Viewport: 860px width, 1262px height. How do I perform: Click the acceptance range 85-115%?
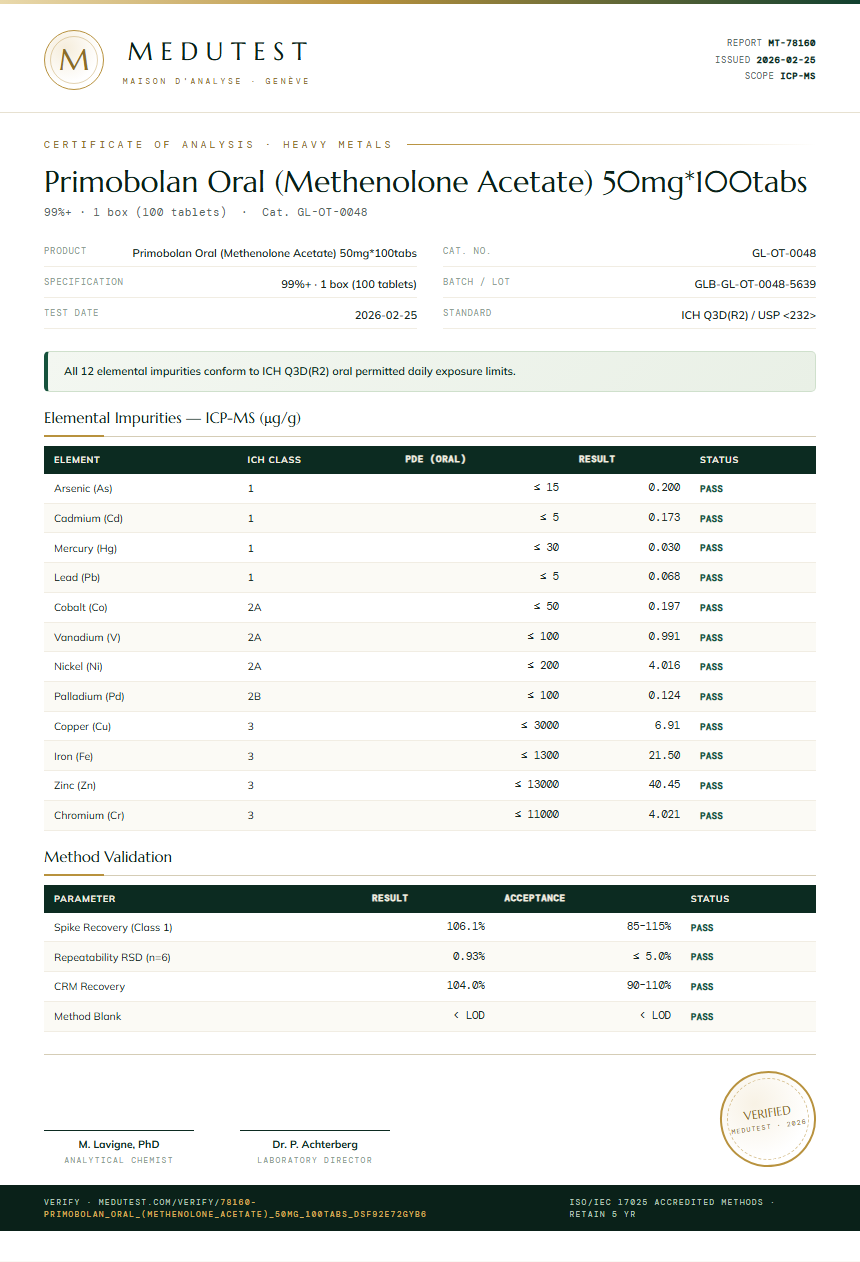[649, 926]
